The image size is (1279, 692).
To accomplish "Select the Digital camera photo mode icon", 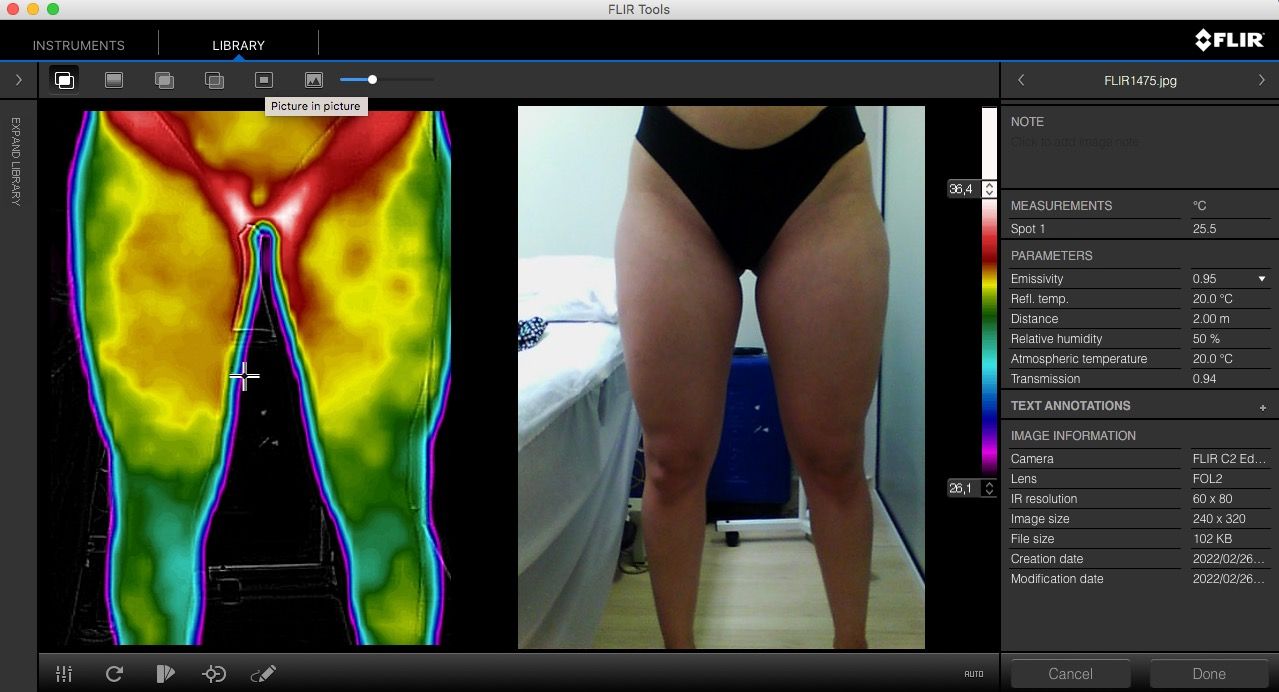I will (314, 80).
